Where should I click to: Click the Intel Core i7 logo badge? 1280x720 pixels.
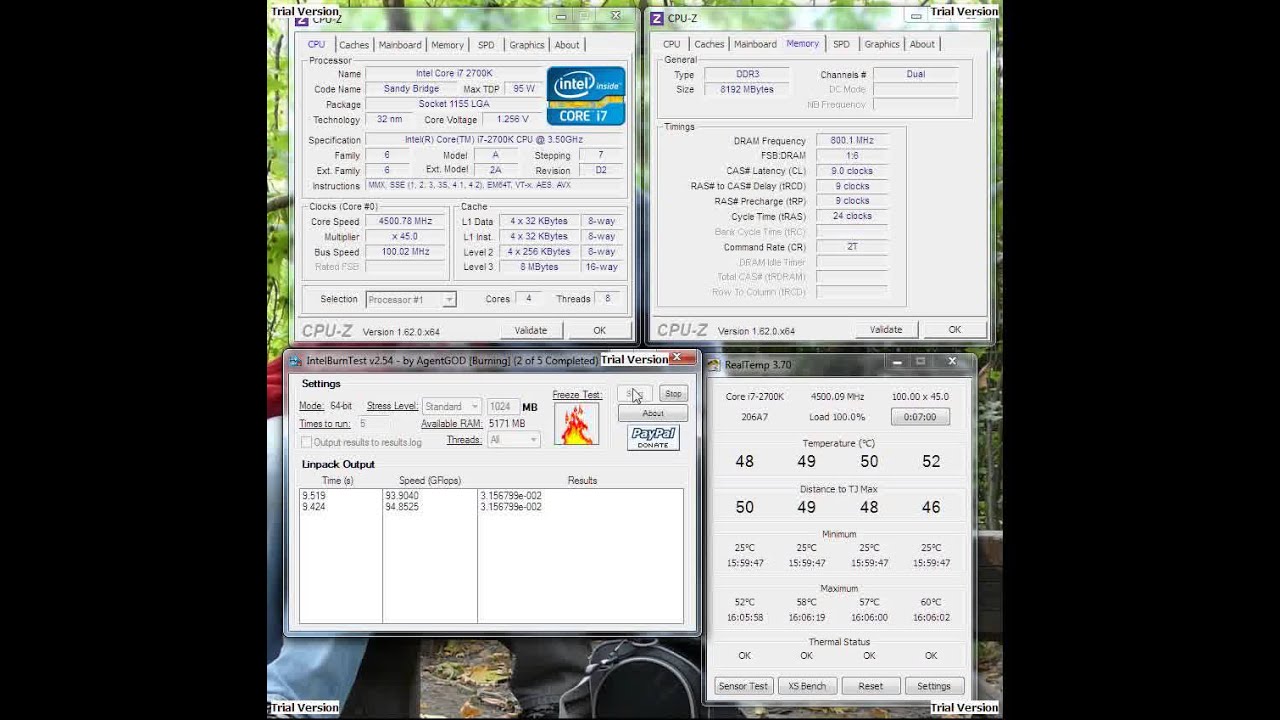586,96
